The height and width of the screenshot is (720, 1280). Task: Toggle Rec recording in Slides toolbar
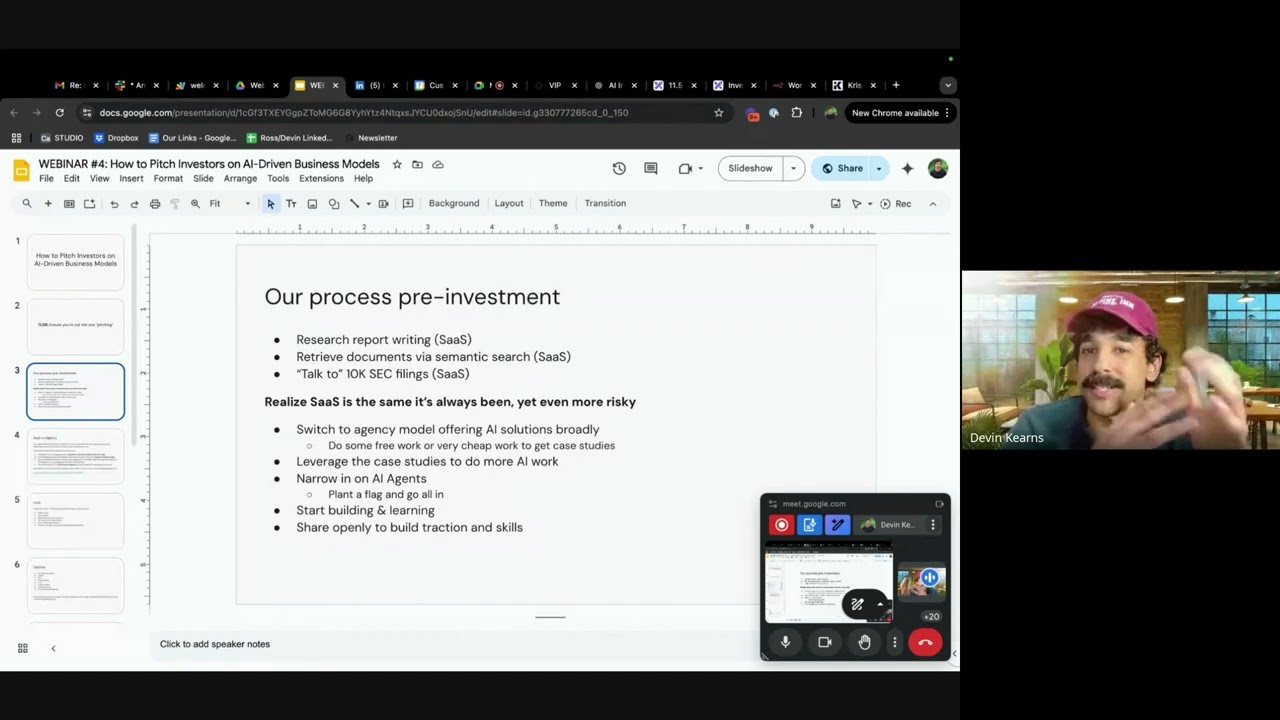pos(895,204)
